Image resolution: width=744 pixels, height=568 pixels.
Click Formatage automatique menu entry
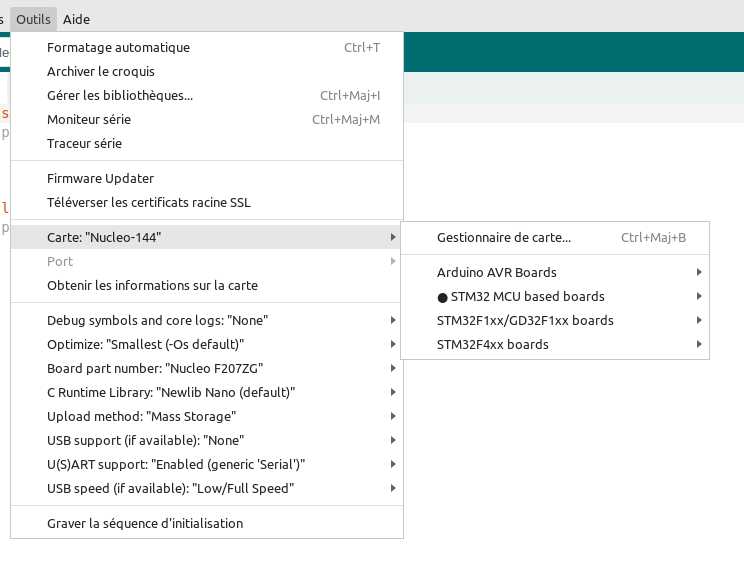pos(118,47)
